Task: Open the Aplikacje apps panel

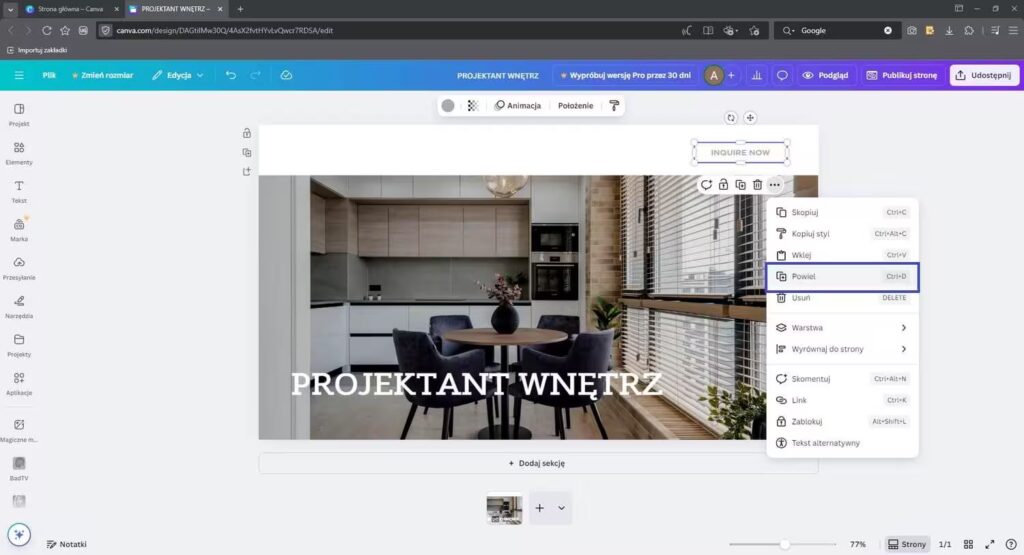Action: point(19,384)
